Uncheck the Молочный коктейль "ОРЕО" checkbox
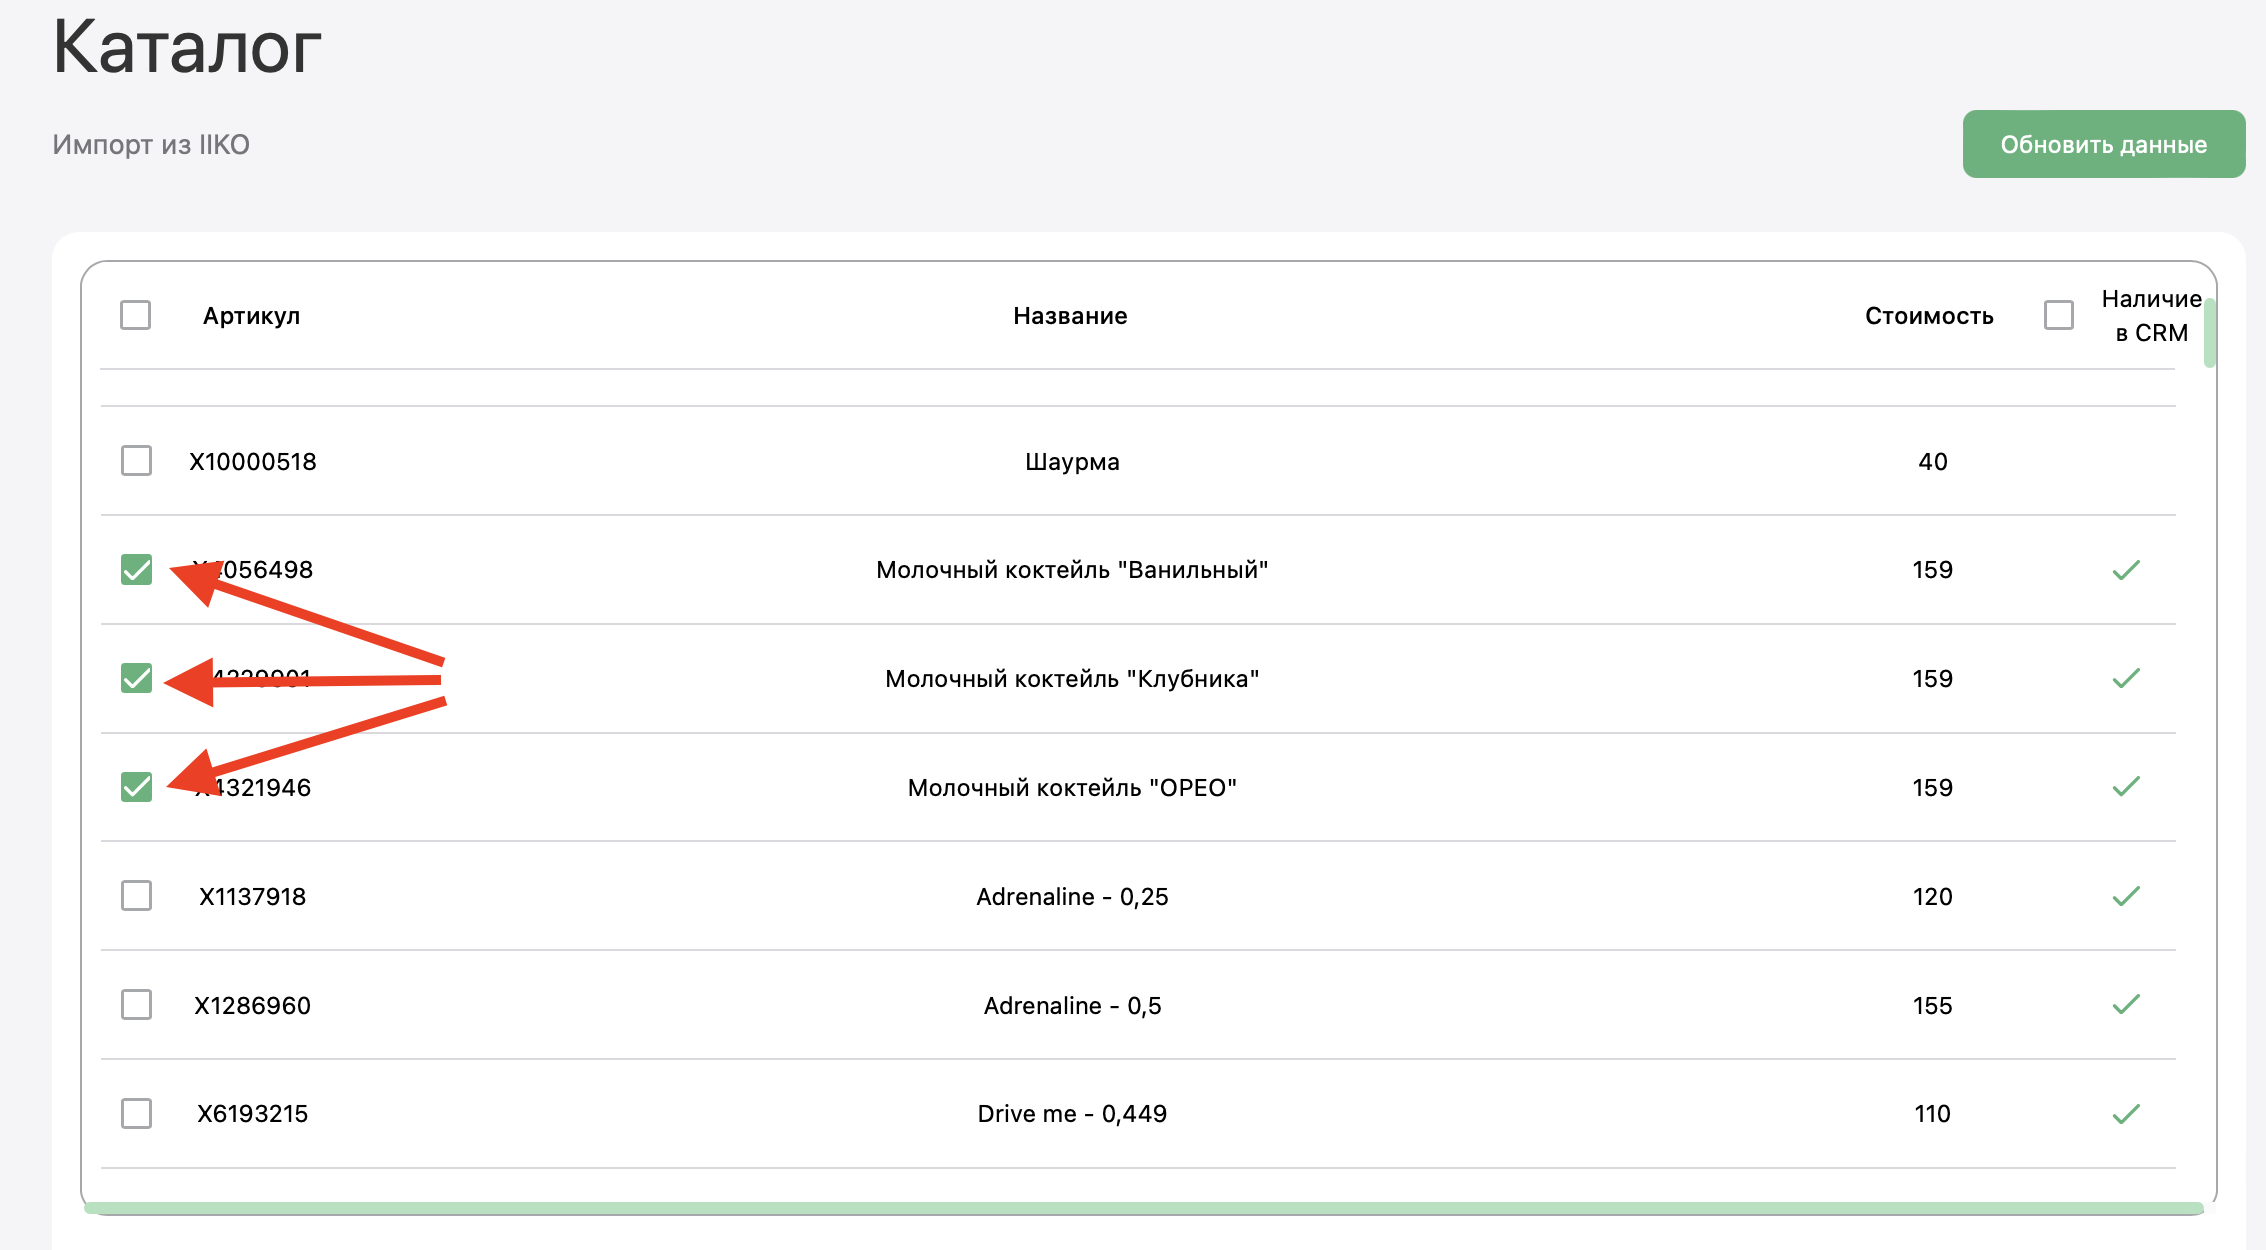2266x1250 pixels. [136, 787]
